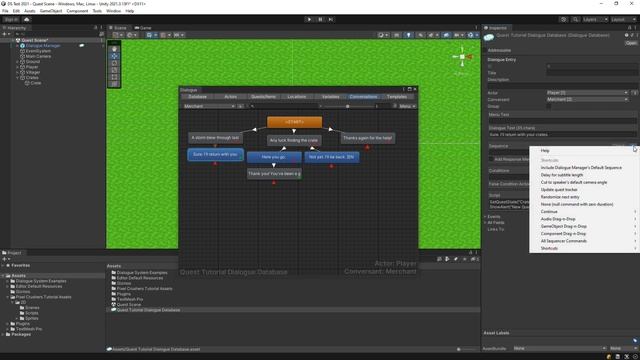Toggle the Group checkbox in Inspector
The height and width of the screenshot is (360, 640).
click(549, 106)
